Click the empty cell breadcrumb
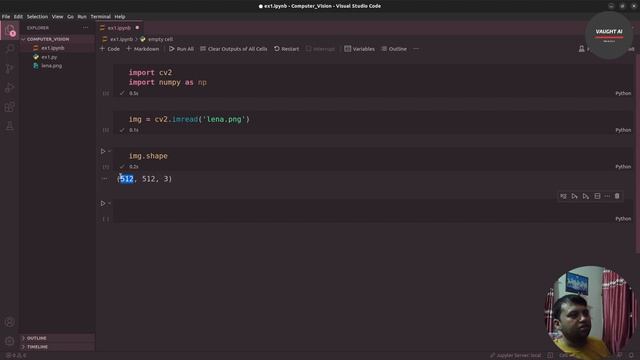This screenshot has width=640, height=360. coord(160,40)
